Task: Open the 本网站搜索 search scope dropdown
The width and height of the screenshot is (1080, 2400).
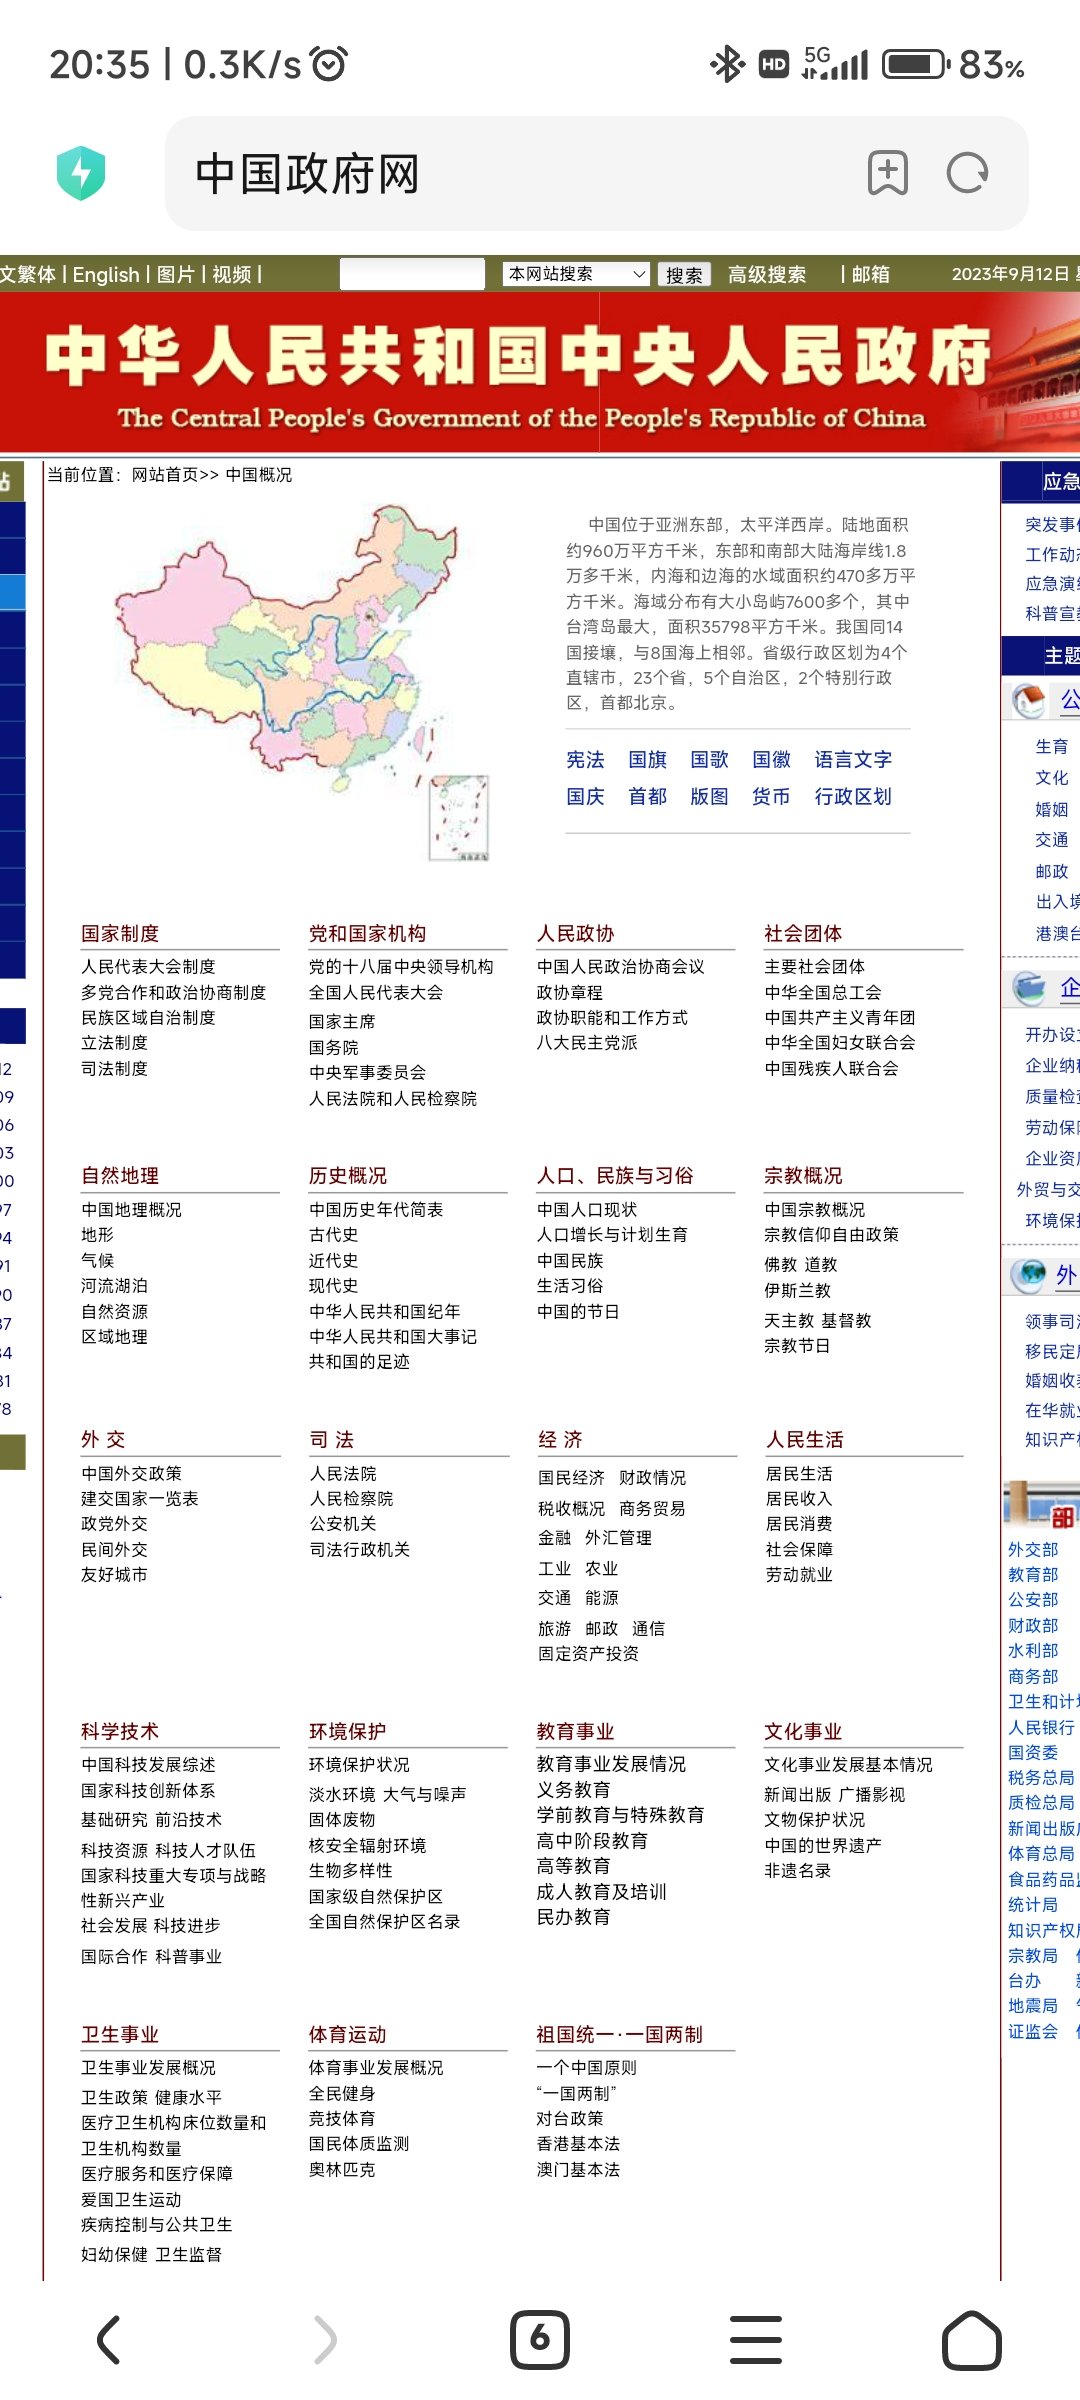Action: pyautogui.click(x=577, y=274)
